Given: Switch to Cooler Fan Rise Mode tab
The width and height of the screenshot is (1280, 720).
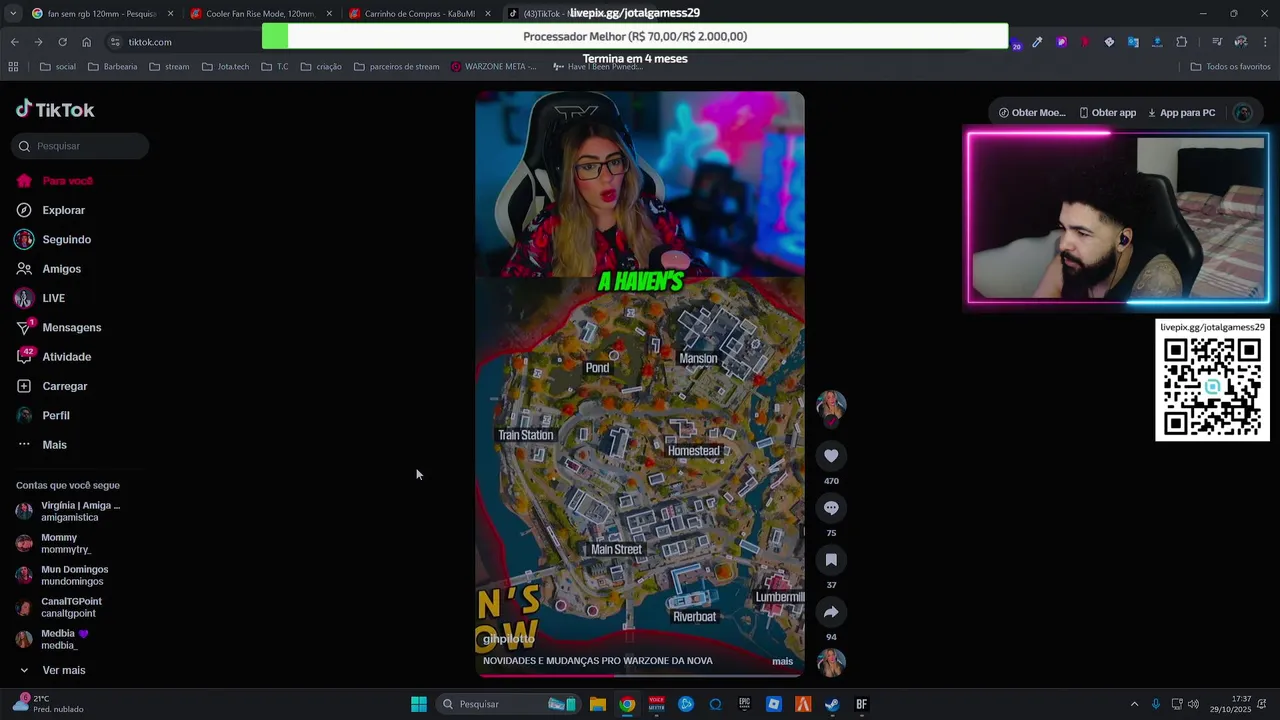Looking at the screenshot, I should 260,14.
